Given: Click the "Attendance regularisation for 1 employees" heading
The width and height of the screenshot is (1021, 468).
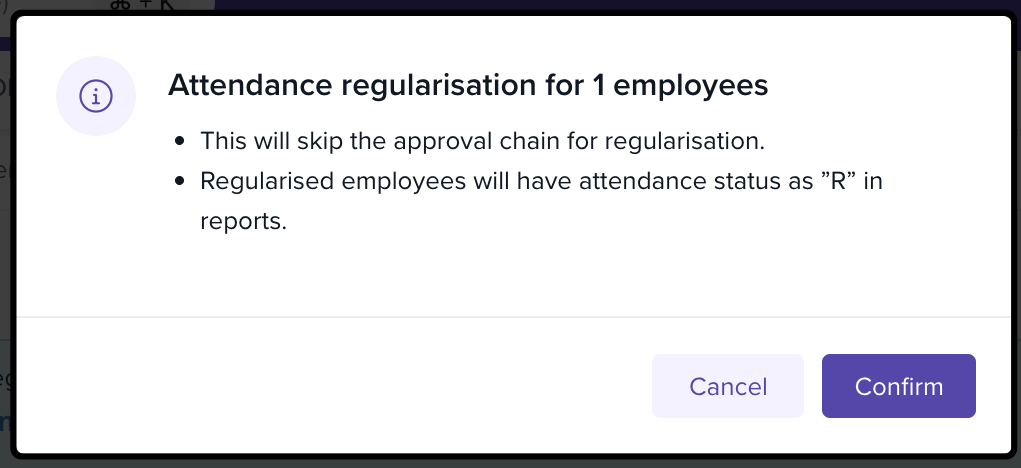Looking at the screenshot, I should pyautogui.click(x=468, y=86).
